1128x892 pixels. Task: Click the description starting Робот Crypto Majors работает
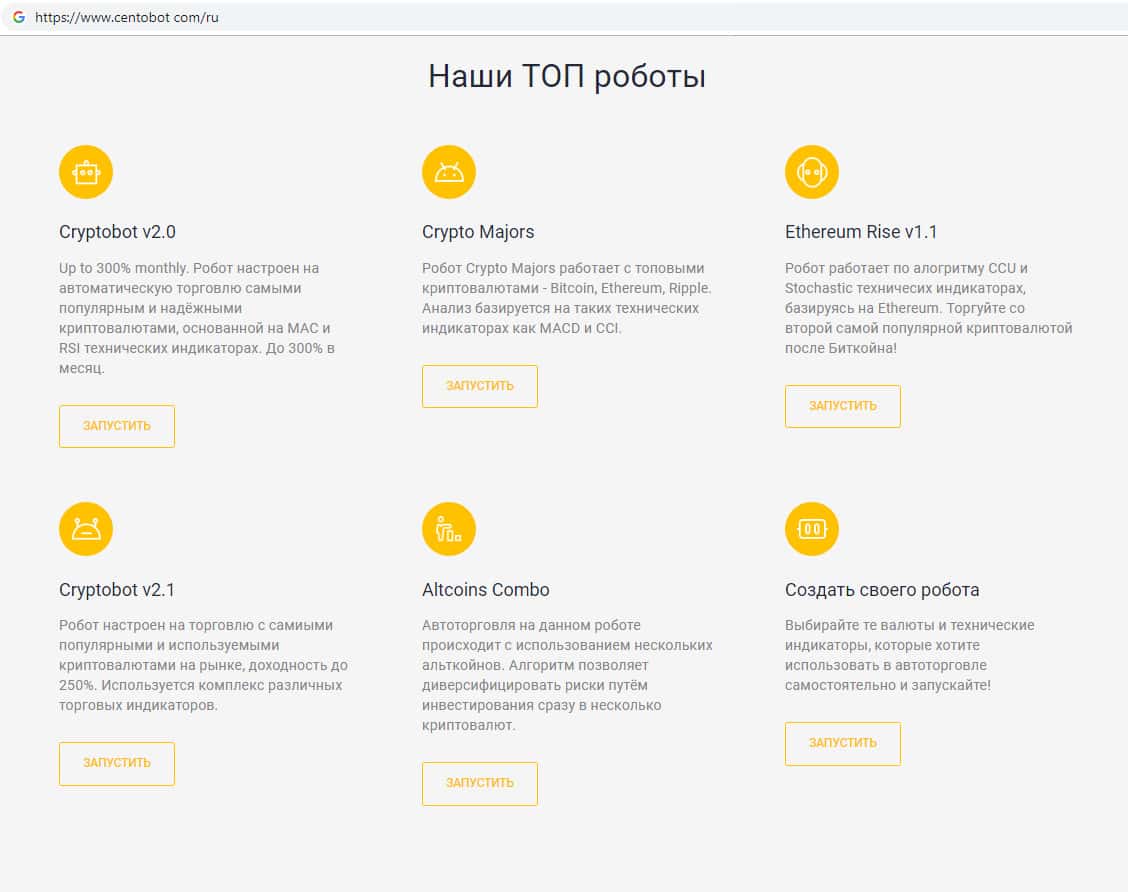pyautogui.click(x=567, y=298)
